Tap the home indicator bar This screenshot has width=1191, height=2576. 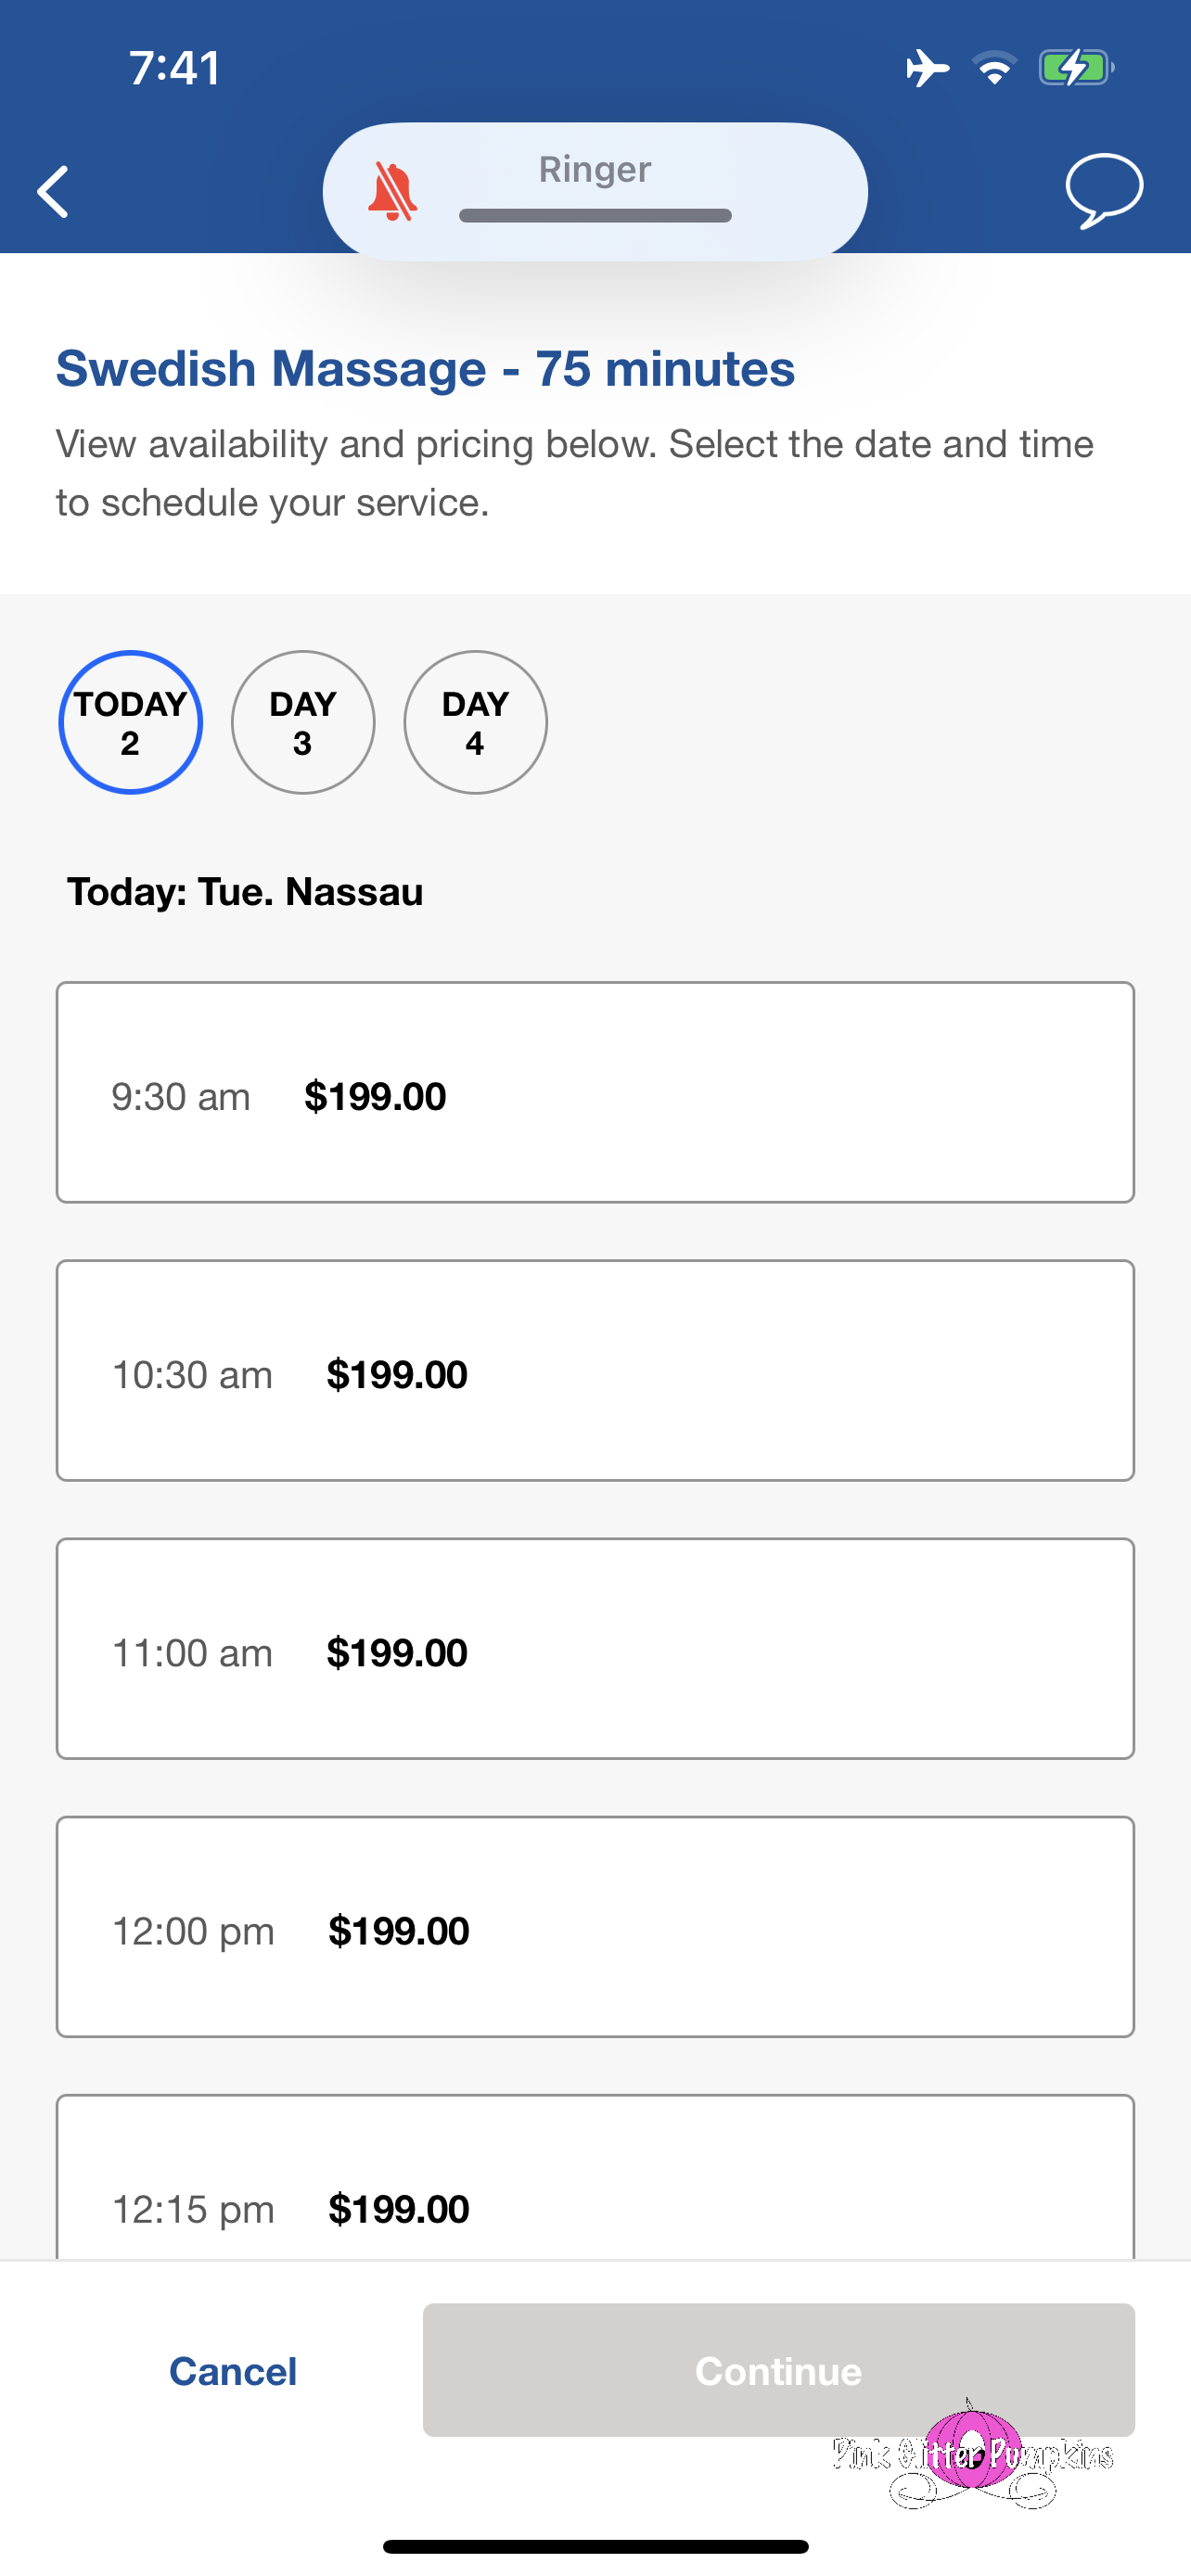[x=595, y=2546]
